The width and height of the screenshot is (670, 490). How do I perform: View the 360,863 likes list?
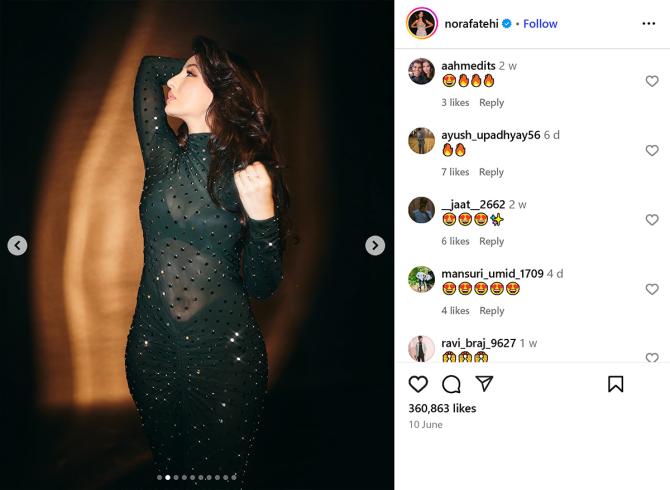(x=442, y=408)
